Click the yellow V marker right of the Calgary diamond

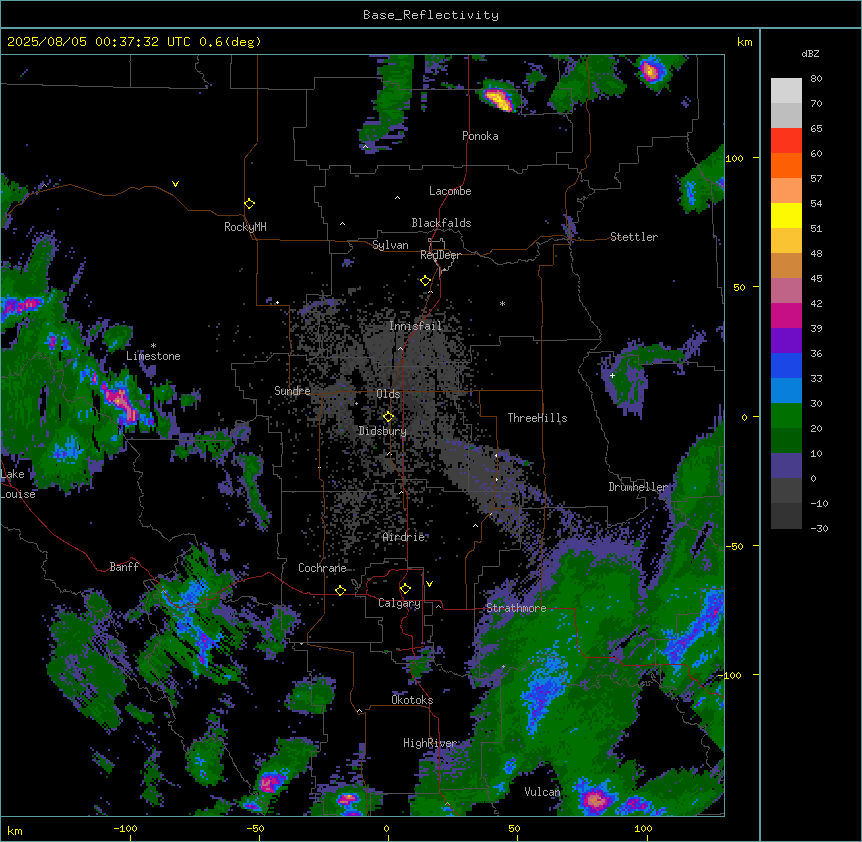click(429, 584)
